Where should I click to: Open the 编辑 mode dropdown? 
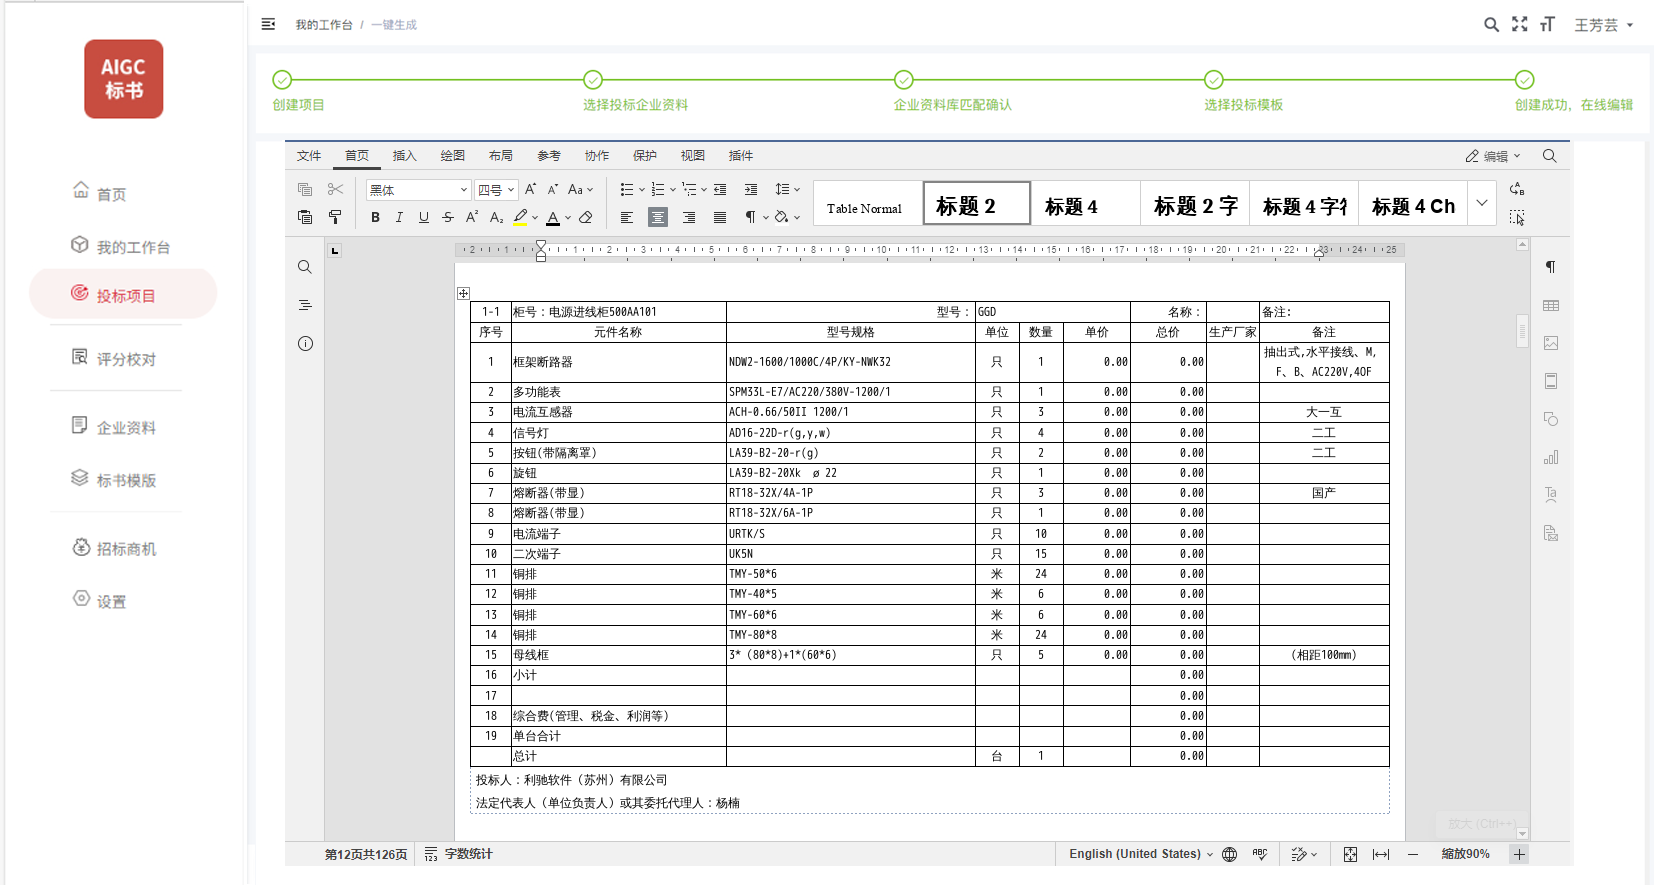(1493, 156)
